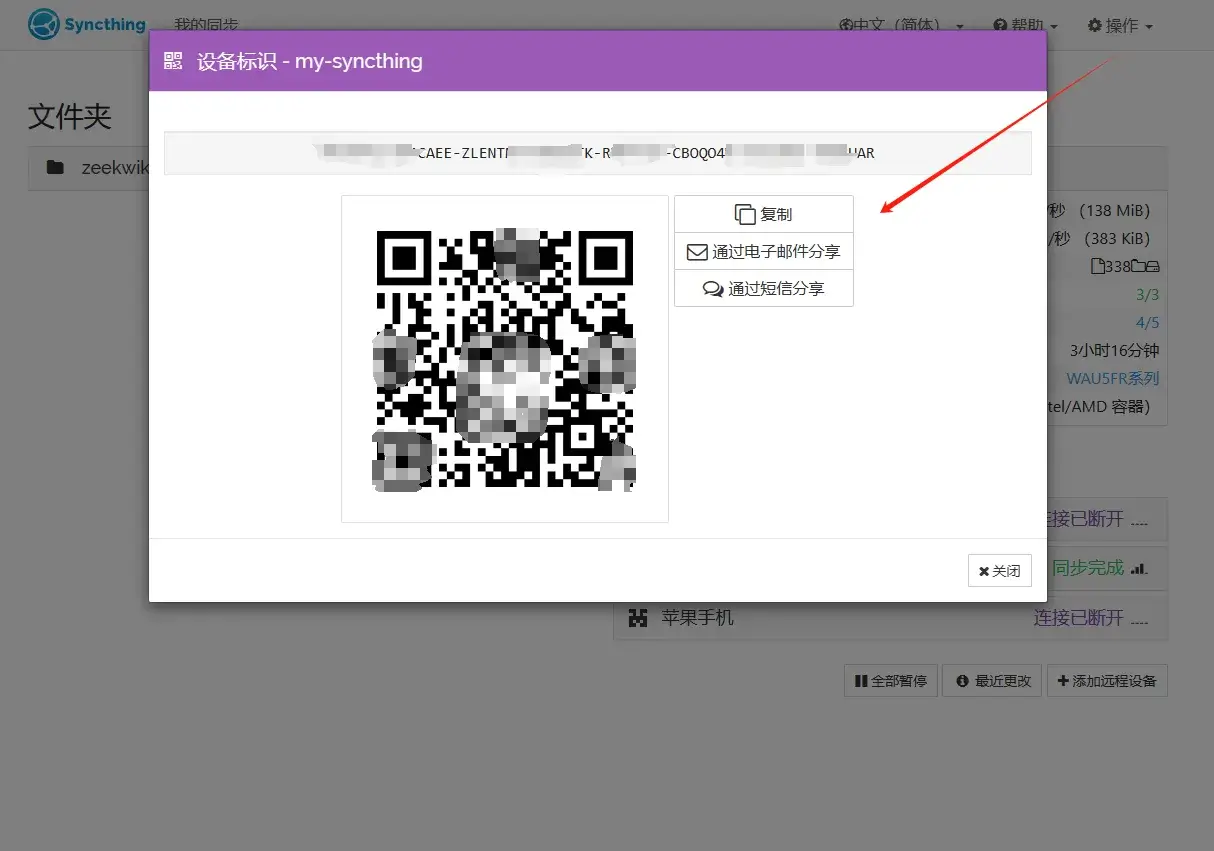
Task: Click 连接已断开 status of 苹果手机
Action: pyautogui.click(x=1078, y=618)
